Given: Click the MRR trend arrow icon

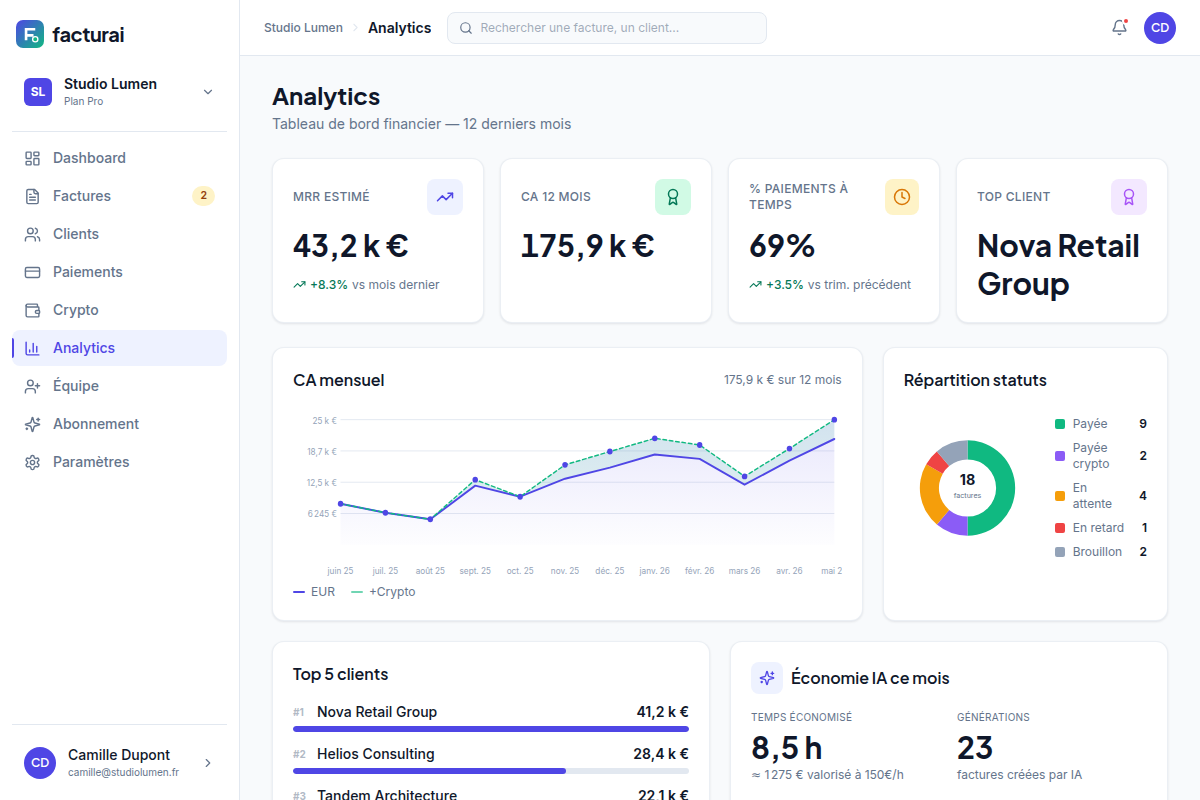Looking at the screenshot, I should [x=445, y=197].
